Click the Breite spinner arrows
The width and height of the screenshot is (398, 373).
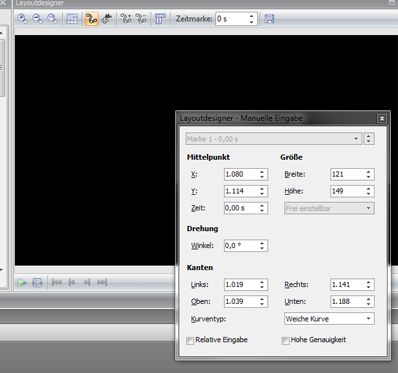[369, 174]
